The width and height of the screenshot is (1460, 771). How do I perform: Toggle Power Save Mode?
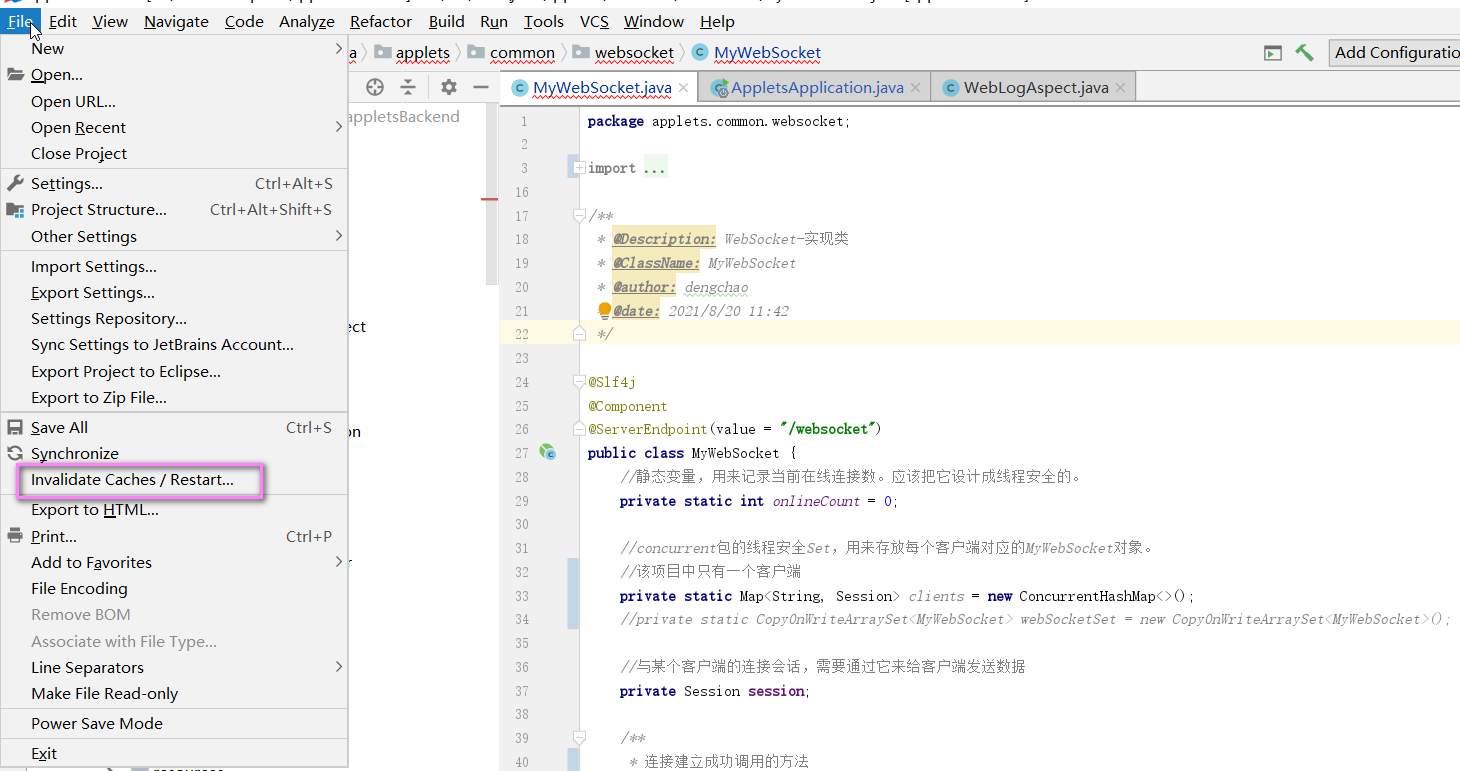(x=174, y=723)
